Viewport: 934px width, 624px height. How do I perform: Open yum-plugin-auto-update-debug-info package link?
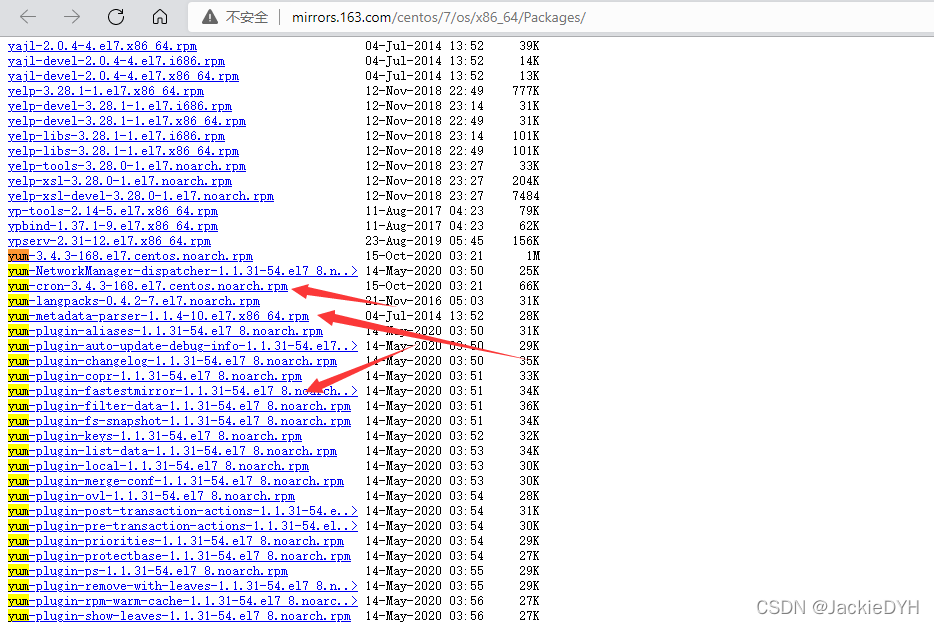183,346
